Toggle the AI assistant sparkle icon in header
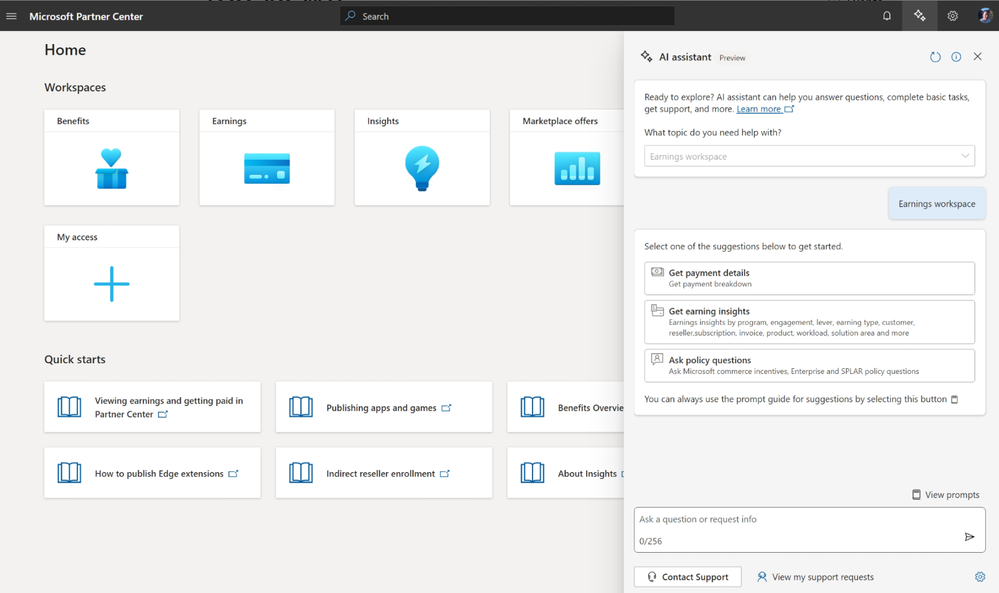Screen dimensions: 999x593 pyautogui.click(x=919, y=16)
